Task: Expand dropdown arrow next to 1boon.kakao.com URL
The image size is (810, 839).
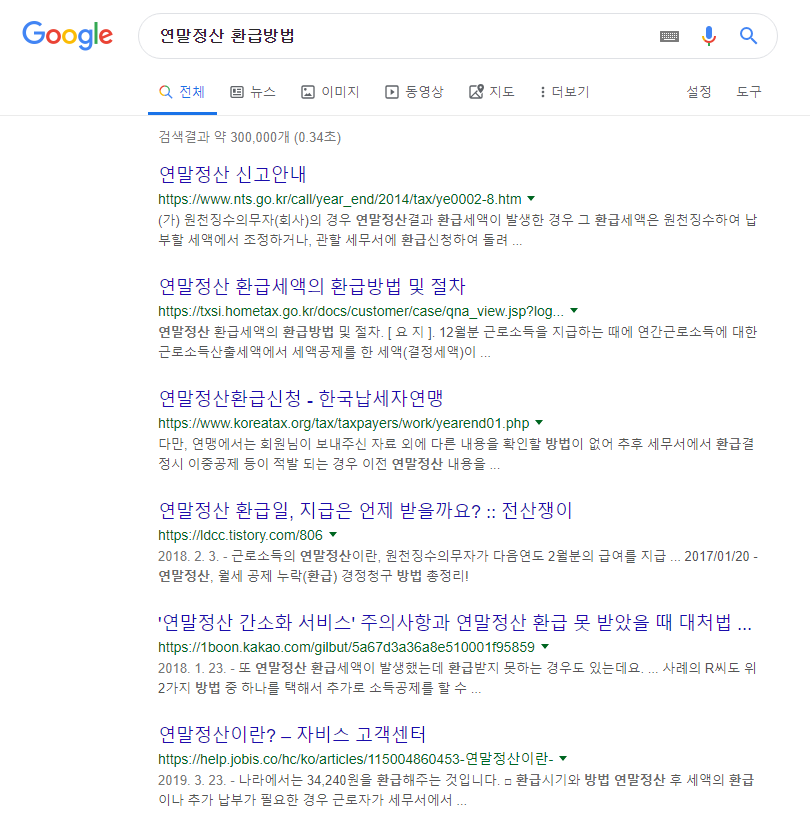Action: click(x=545, y=646)
